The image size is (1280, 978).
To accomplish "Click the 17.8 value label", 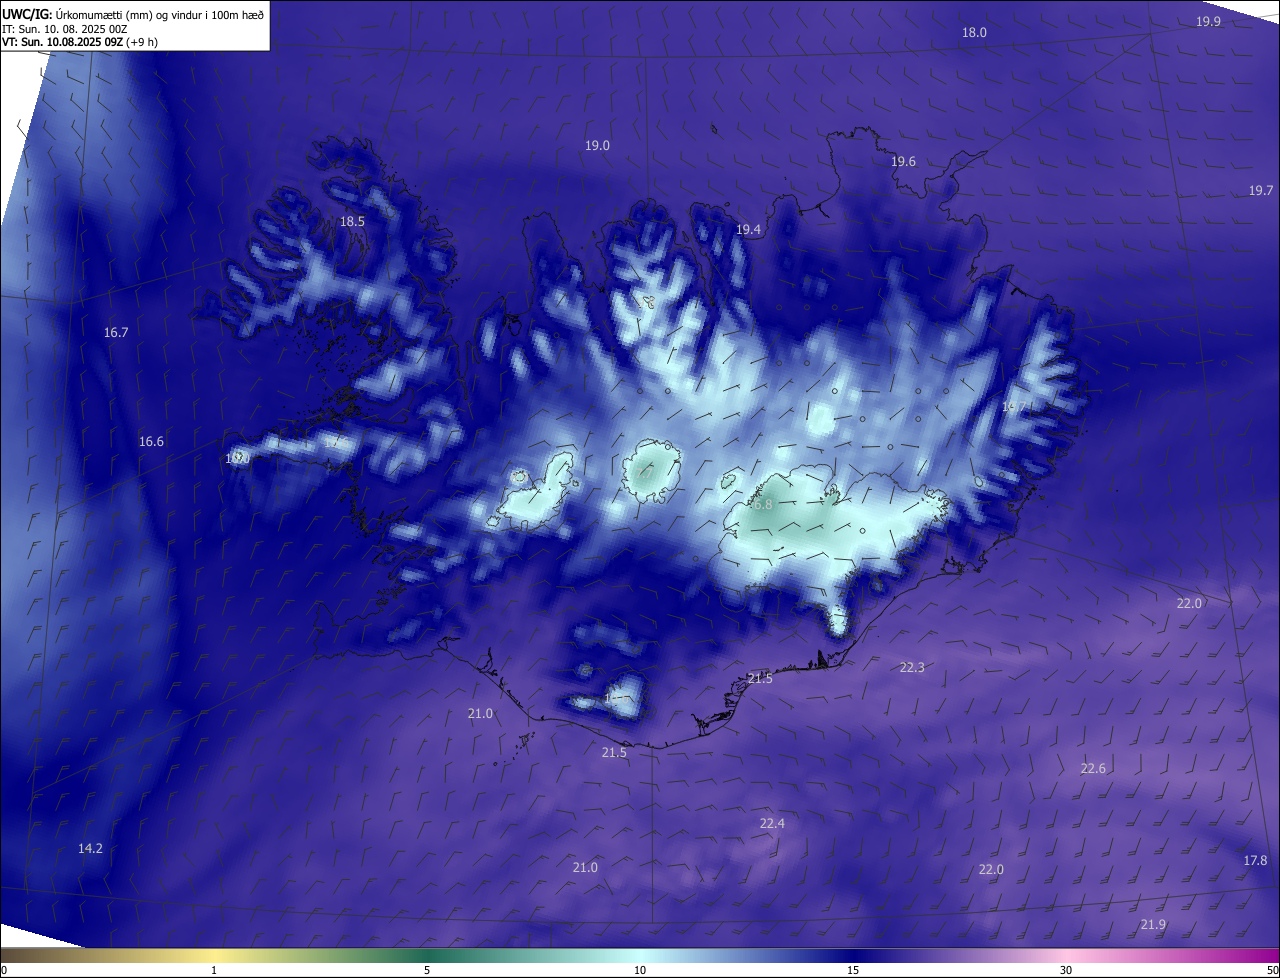I will 1255,861.
